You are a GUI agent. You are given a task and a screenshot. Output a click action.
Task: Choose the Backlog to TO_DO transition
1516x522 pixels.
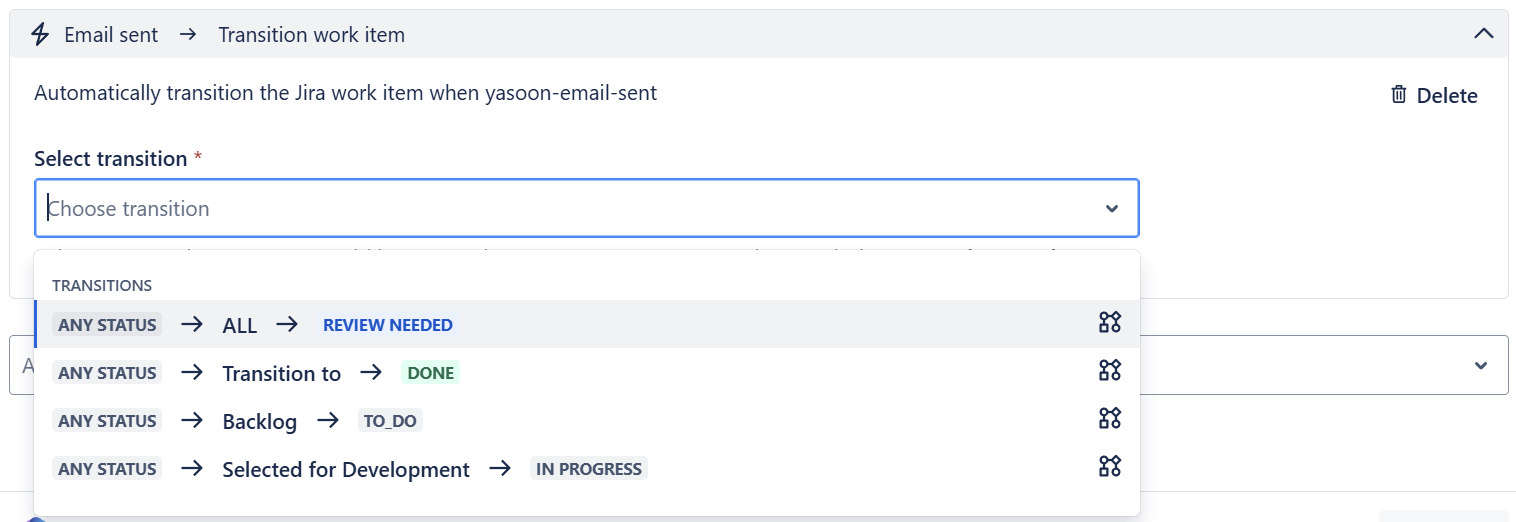click(x=259, y=421)
